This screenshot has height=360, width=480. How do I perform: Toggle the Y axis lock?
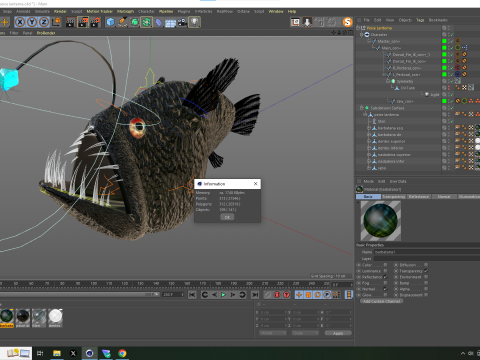32,22
